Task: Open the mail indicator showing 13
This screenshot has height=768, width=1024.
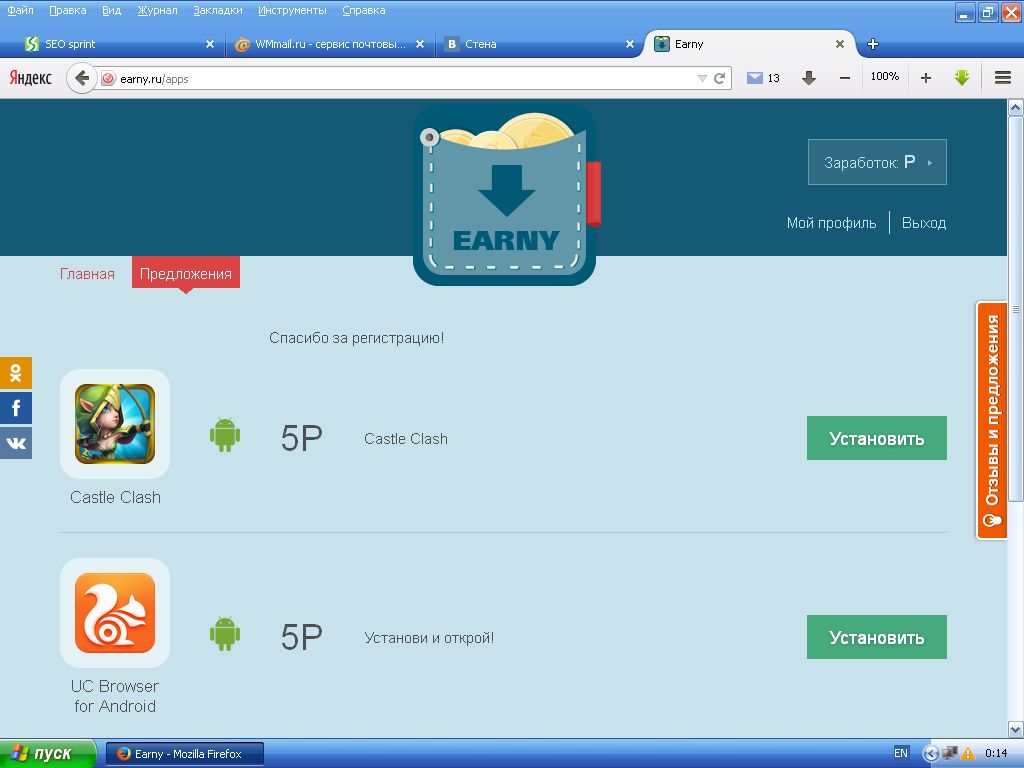Action: coord(763,78)
